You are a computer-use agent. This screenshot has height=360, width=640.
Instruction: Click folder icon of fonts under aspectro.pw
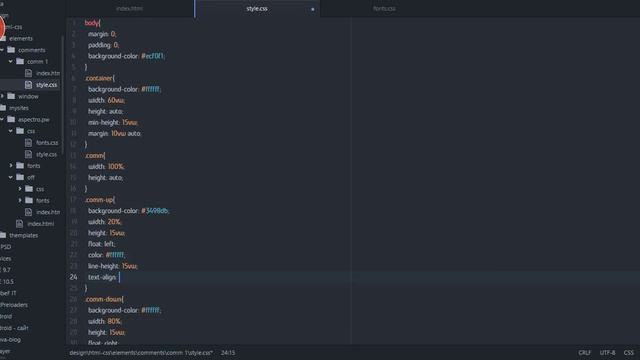(20, 165)
